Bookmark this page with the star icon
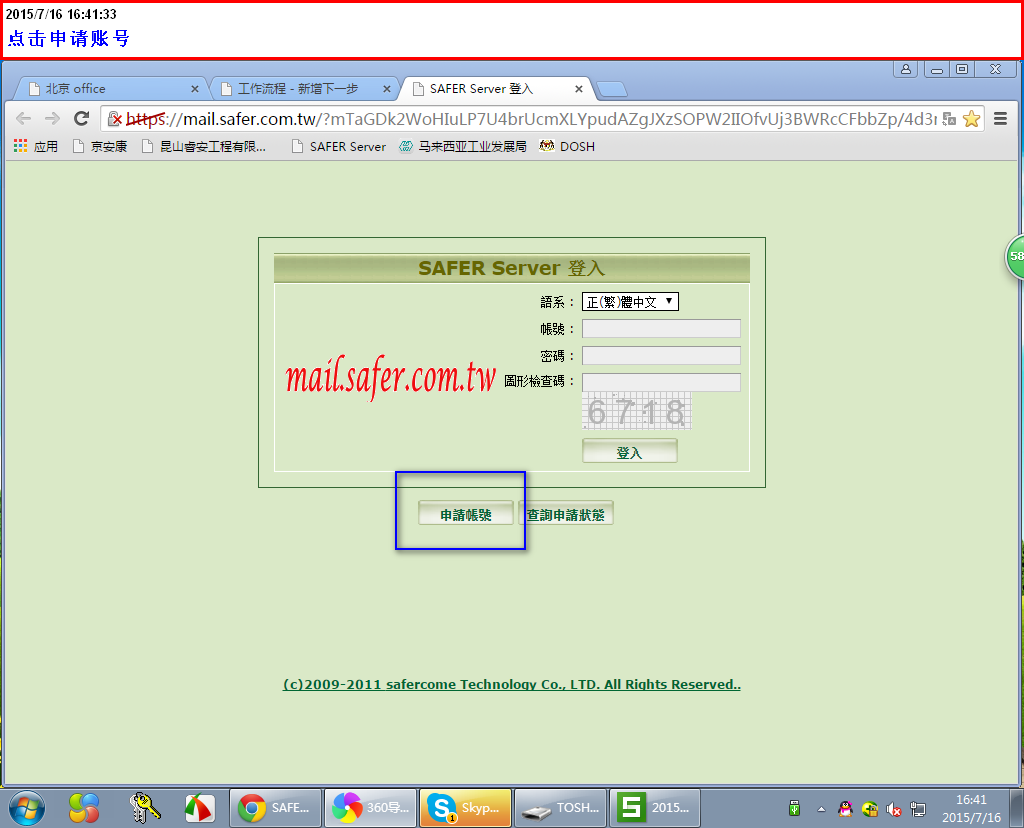This screenshot has height=828, width=1024. click(971, 118)
